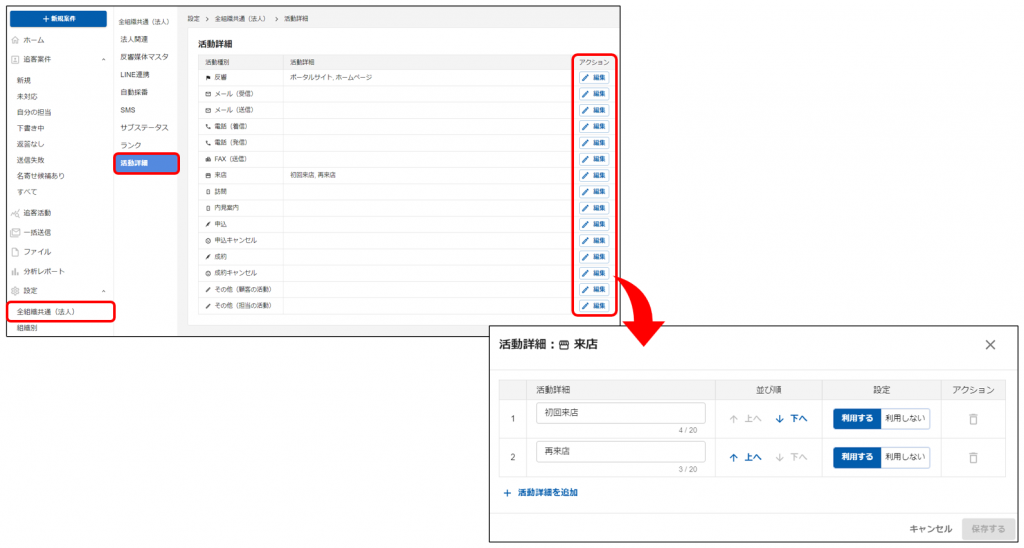The width and height of the screenshot is (1024, 548).
Task: Click the 再来店 text field
Action: 620,452
